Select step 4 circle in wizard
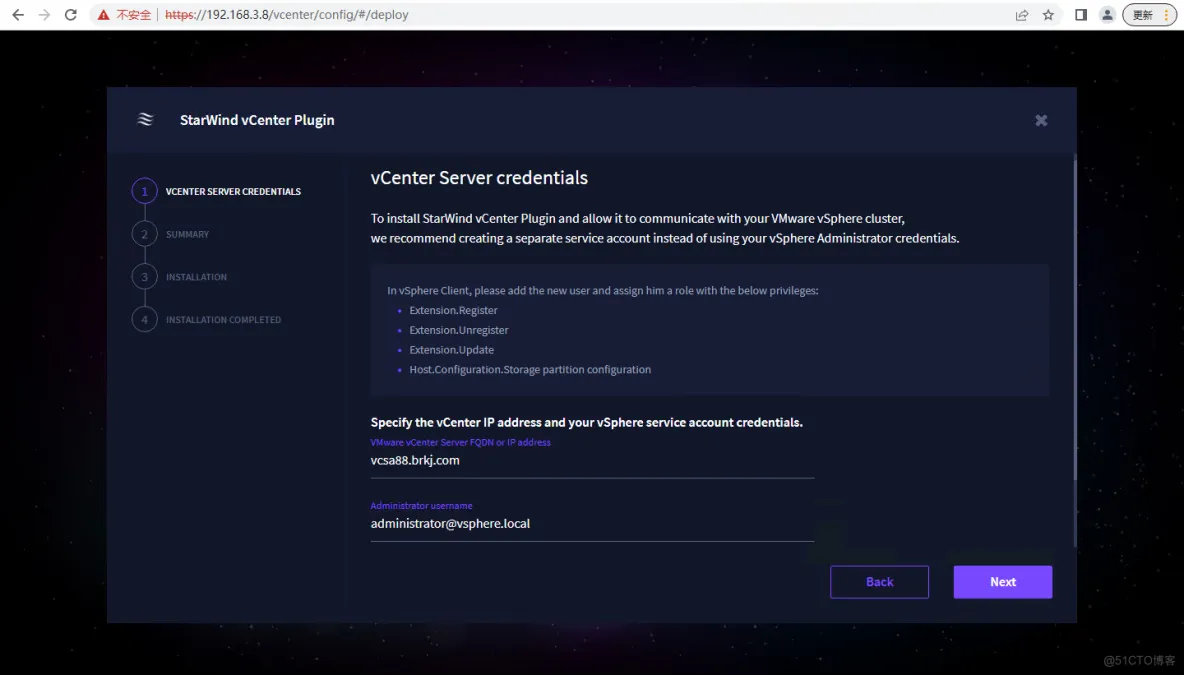The image size is (1184, 675). coord(144,319)
